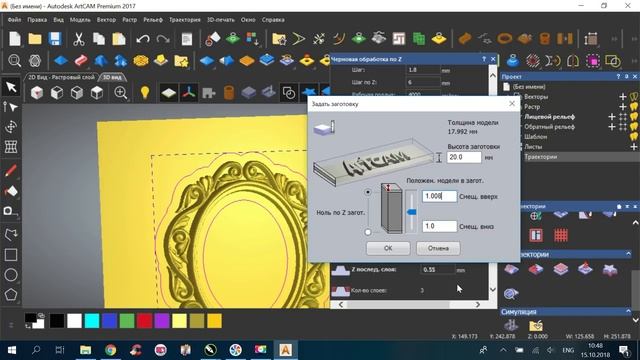Launch ArtCAM from the Windows taskbar
The image size is (640, 360).
click(x=285, y=350)
